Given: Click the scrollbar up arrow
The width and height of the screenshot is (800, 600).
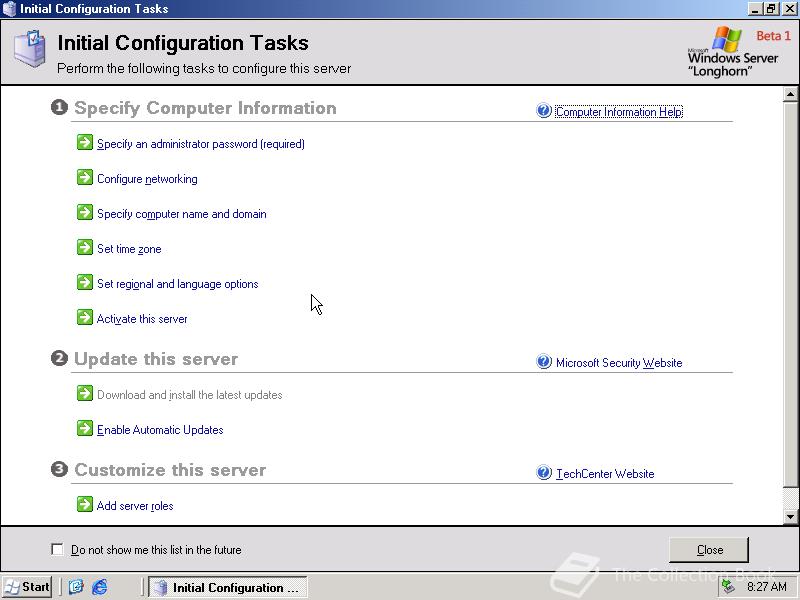Looking at the screenshot, I should coord(790,94).
